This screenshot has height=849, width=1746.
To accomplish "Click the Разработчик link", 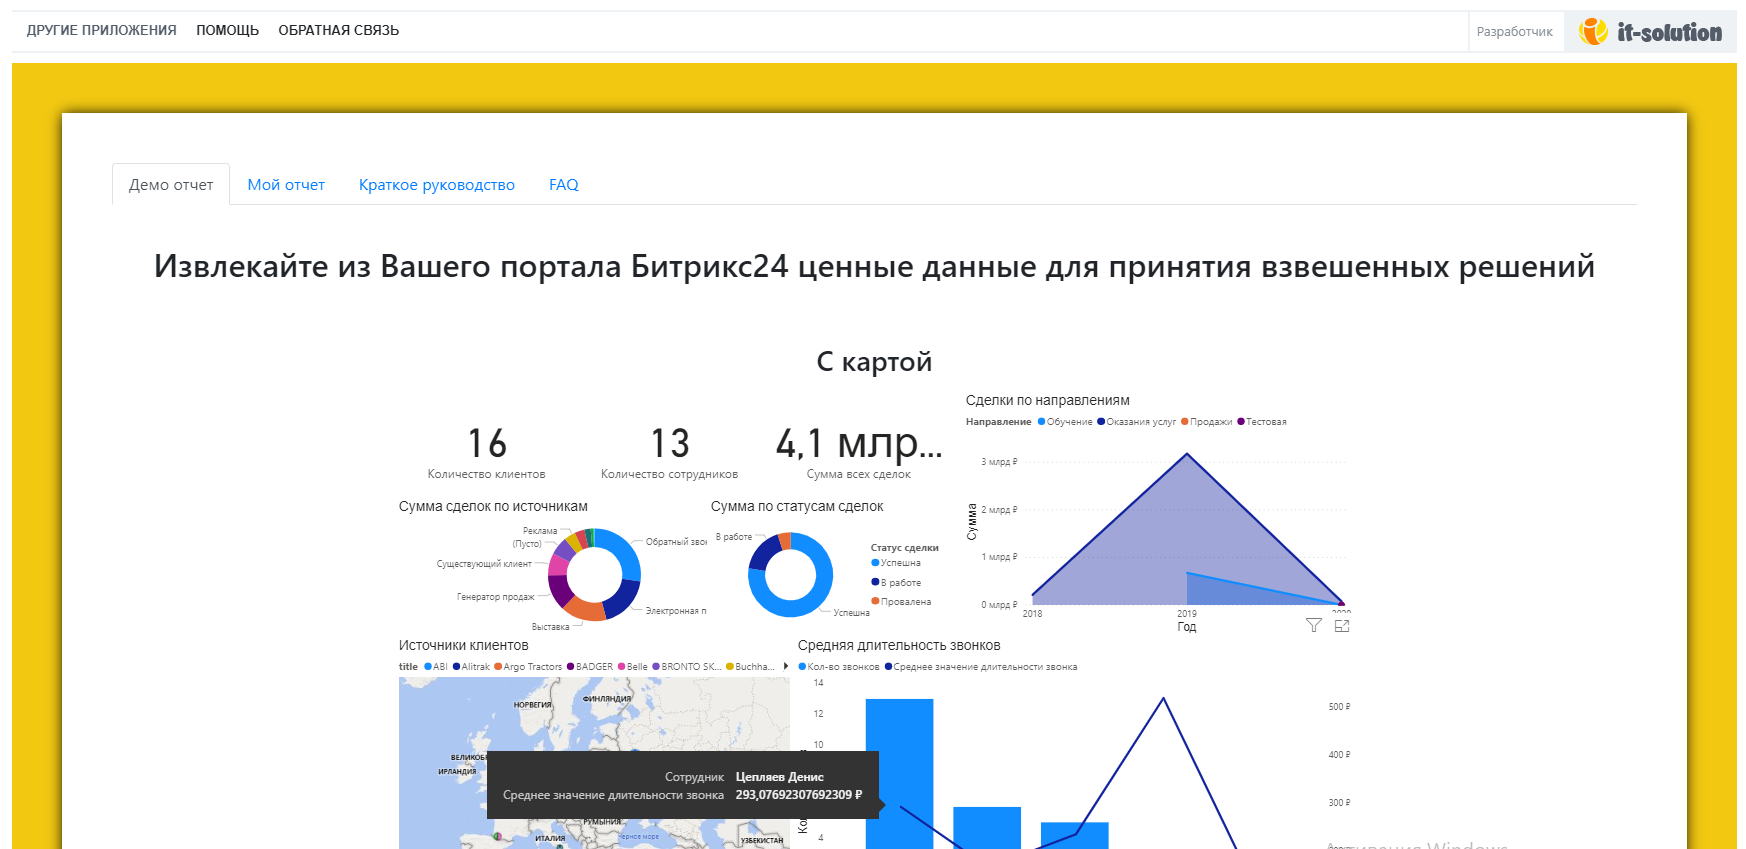I will pos(1514,32).
